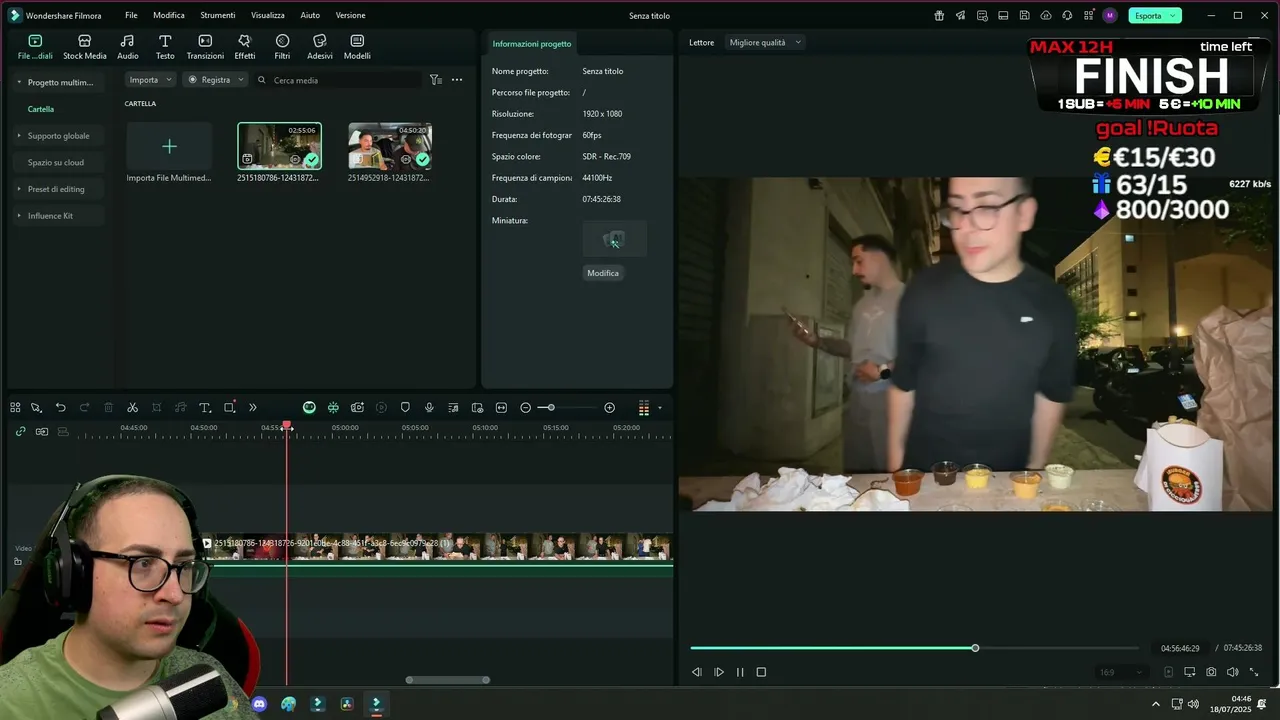Click the Esporta button

coord(1155,15)
